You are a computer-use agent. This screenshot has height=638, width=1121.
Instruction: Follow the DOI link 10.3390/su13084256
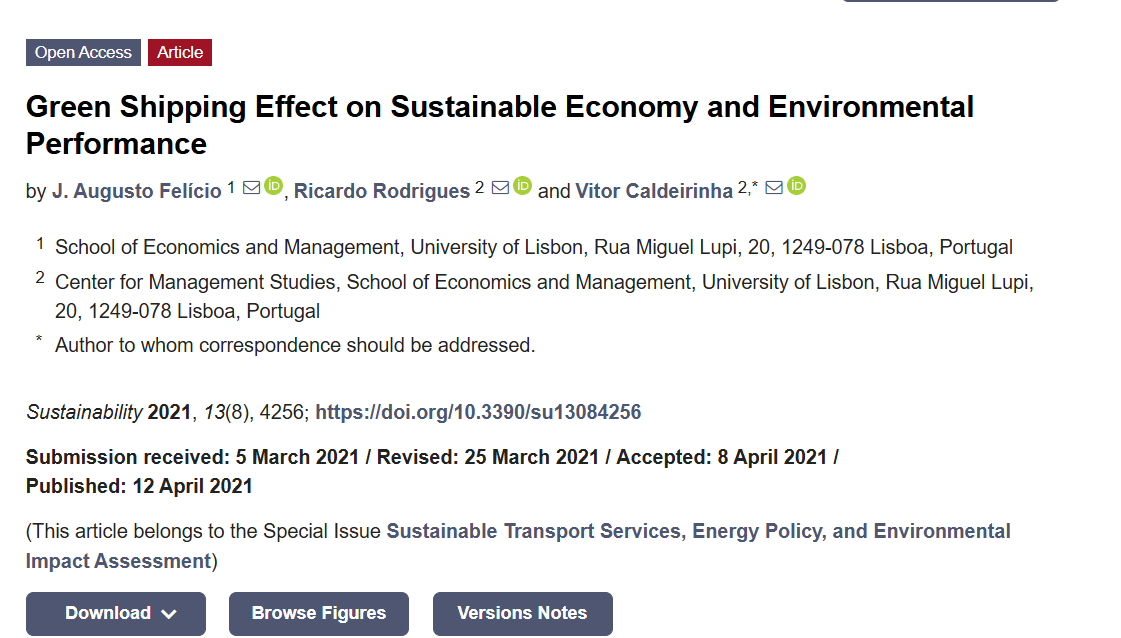tap(478, 412)
